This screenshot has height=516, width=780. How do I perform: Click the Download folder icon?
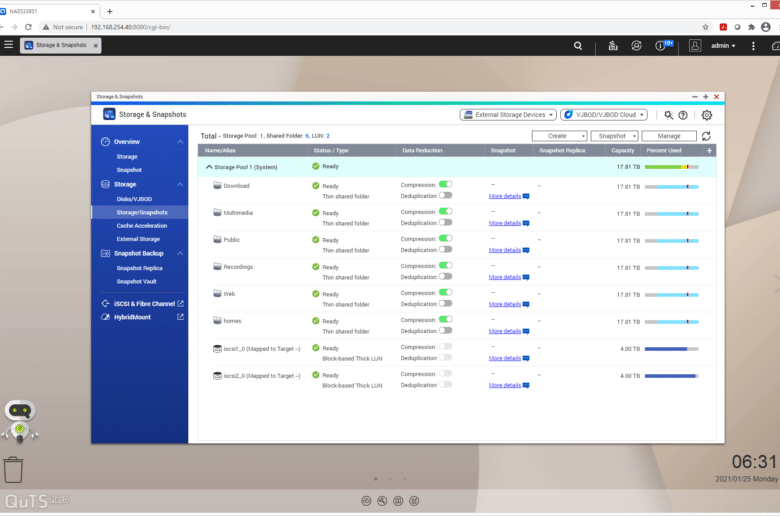pyautogui.click(x=217, y=186)
